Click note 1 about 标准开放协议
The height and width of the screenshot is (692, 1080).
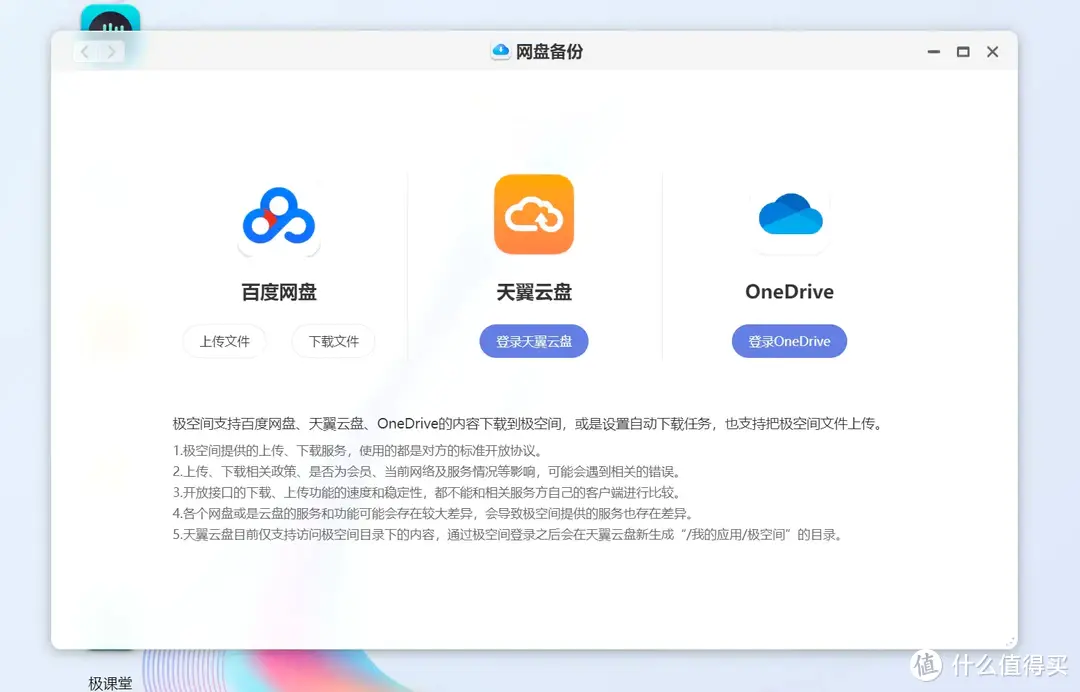[357, 451]
